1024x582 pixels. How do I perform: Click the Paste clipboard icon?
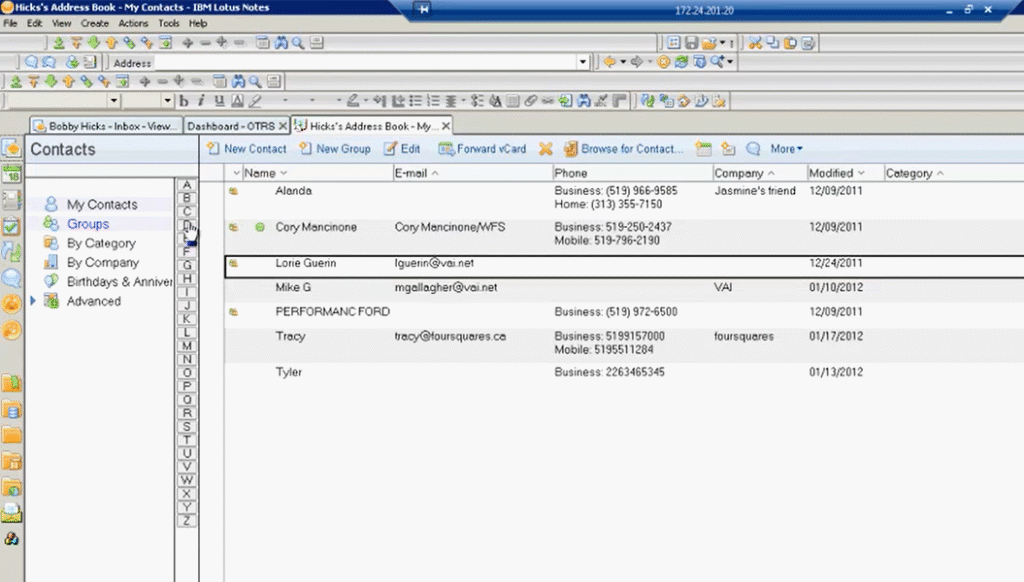coord(790,43)
